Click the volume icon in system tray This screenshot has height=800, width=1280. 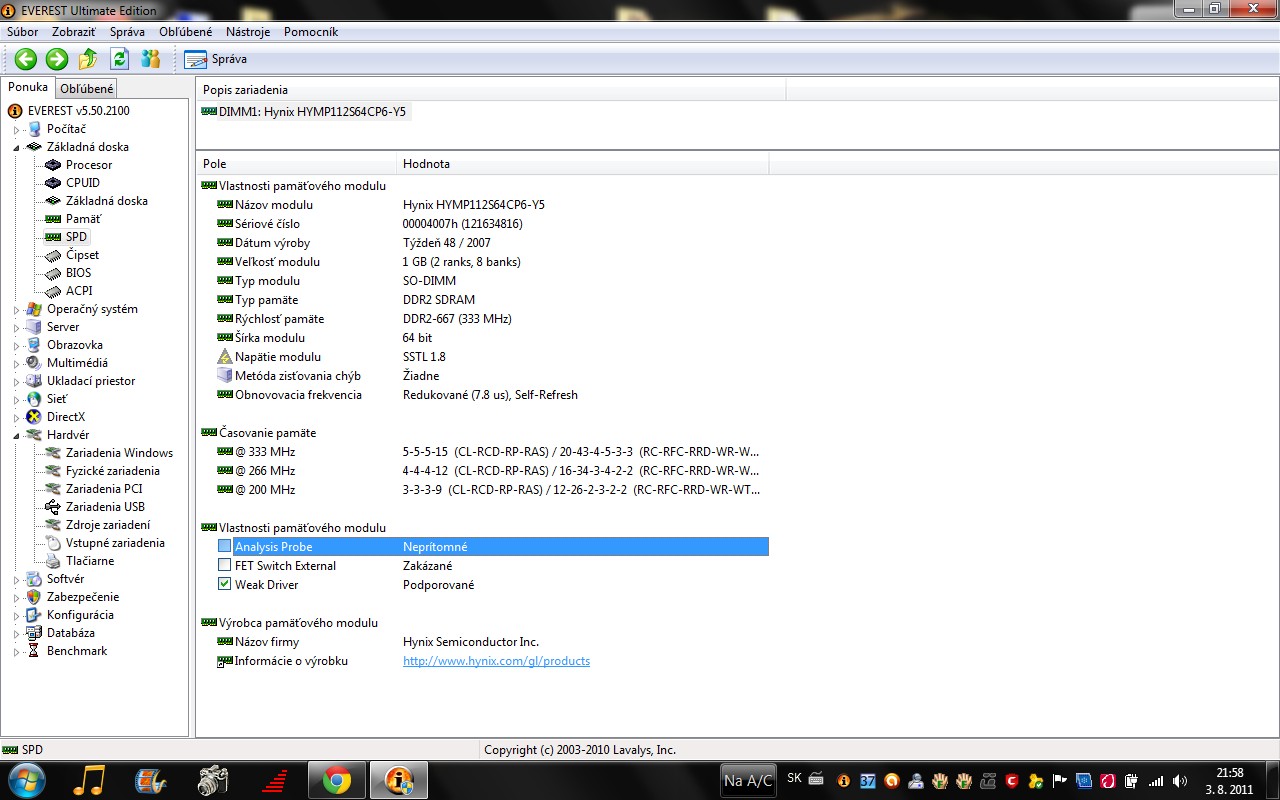pos(1179,781)
